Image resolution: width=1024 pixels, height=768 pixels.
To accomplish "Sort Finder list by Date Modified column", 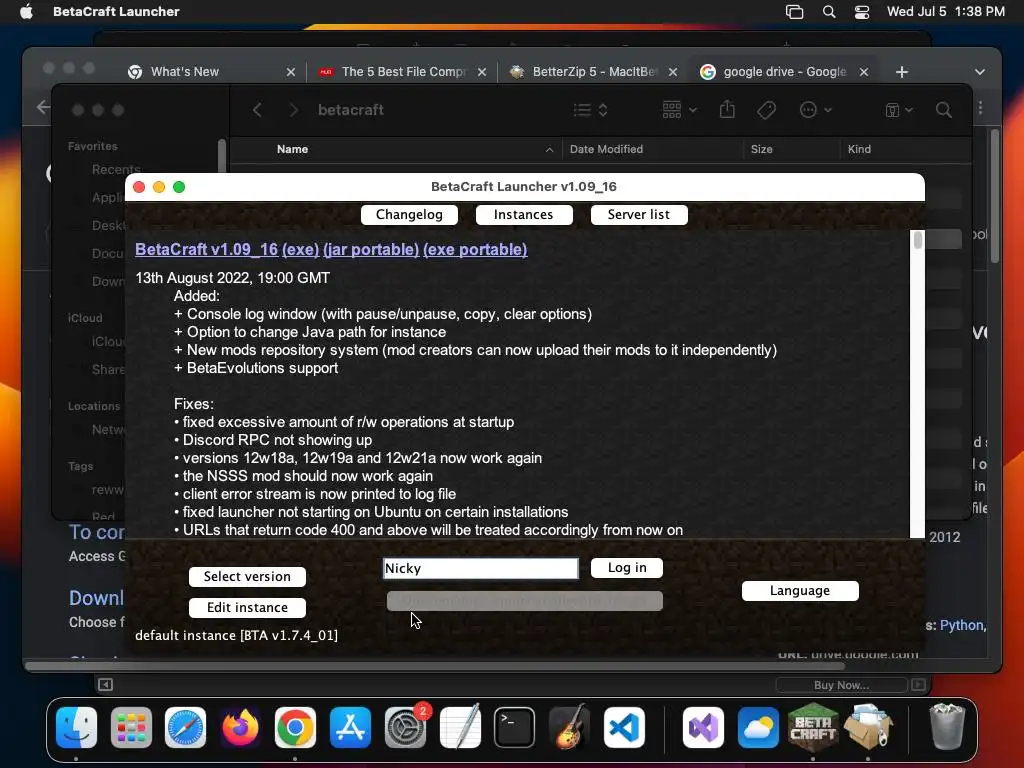I will [x=606, y=150].
